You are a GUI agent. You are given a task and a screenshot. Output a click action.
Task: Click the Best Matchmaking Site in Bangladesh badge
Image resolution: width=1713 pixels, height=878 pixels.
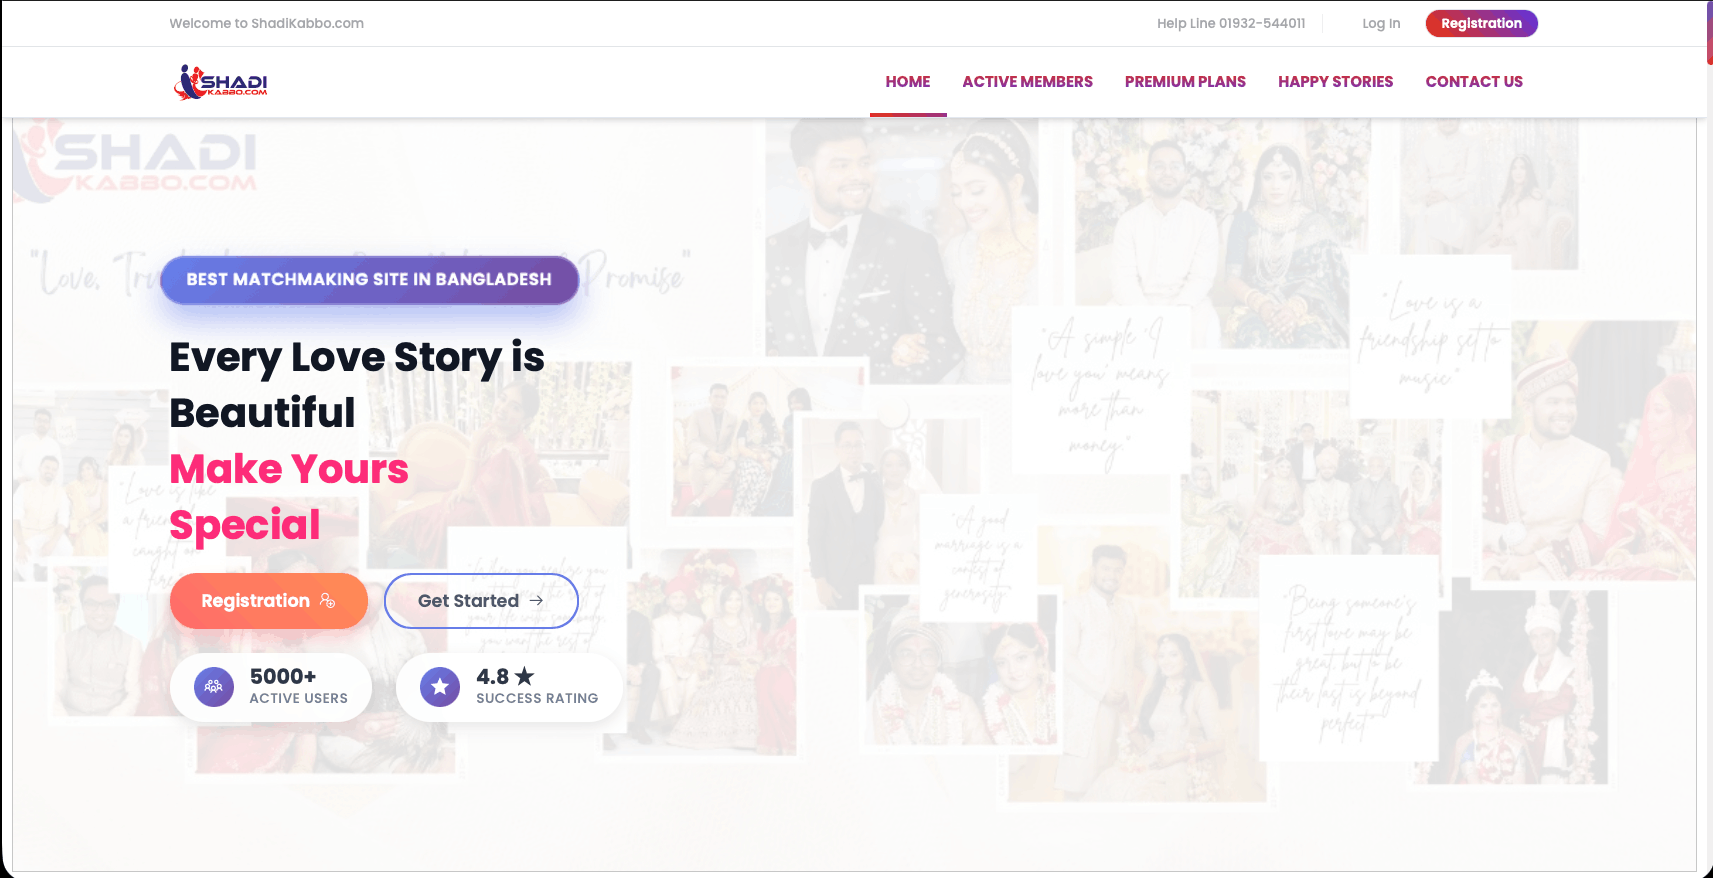[369, 280]
